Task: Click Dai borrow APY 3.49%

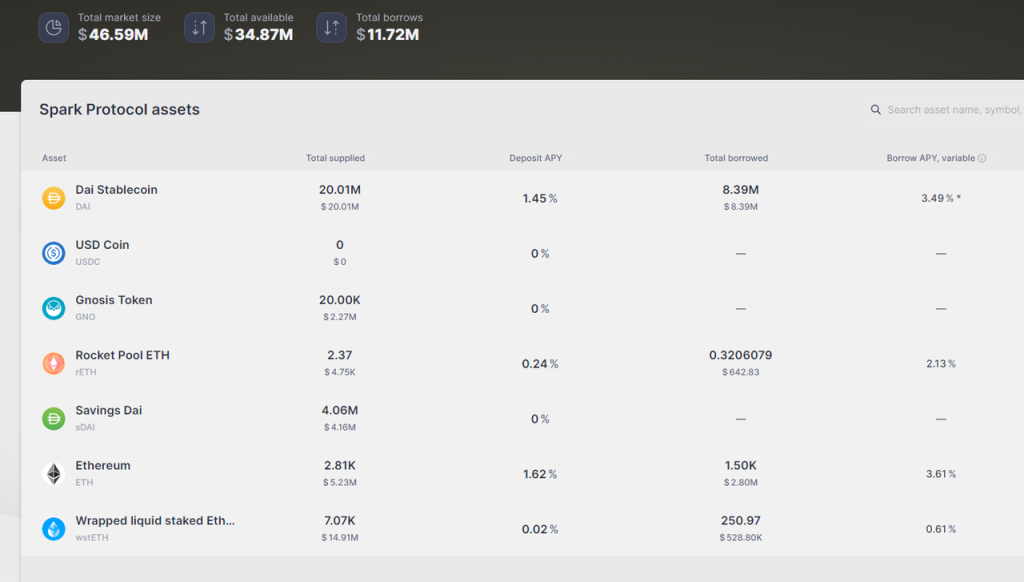Action: click(x=941, y=198)
